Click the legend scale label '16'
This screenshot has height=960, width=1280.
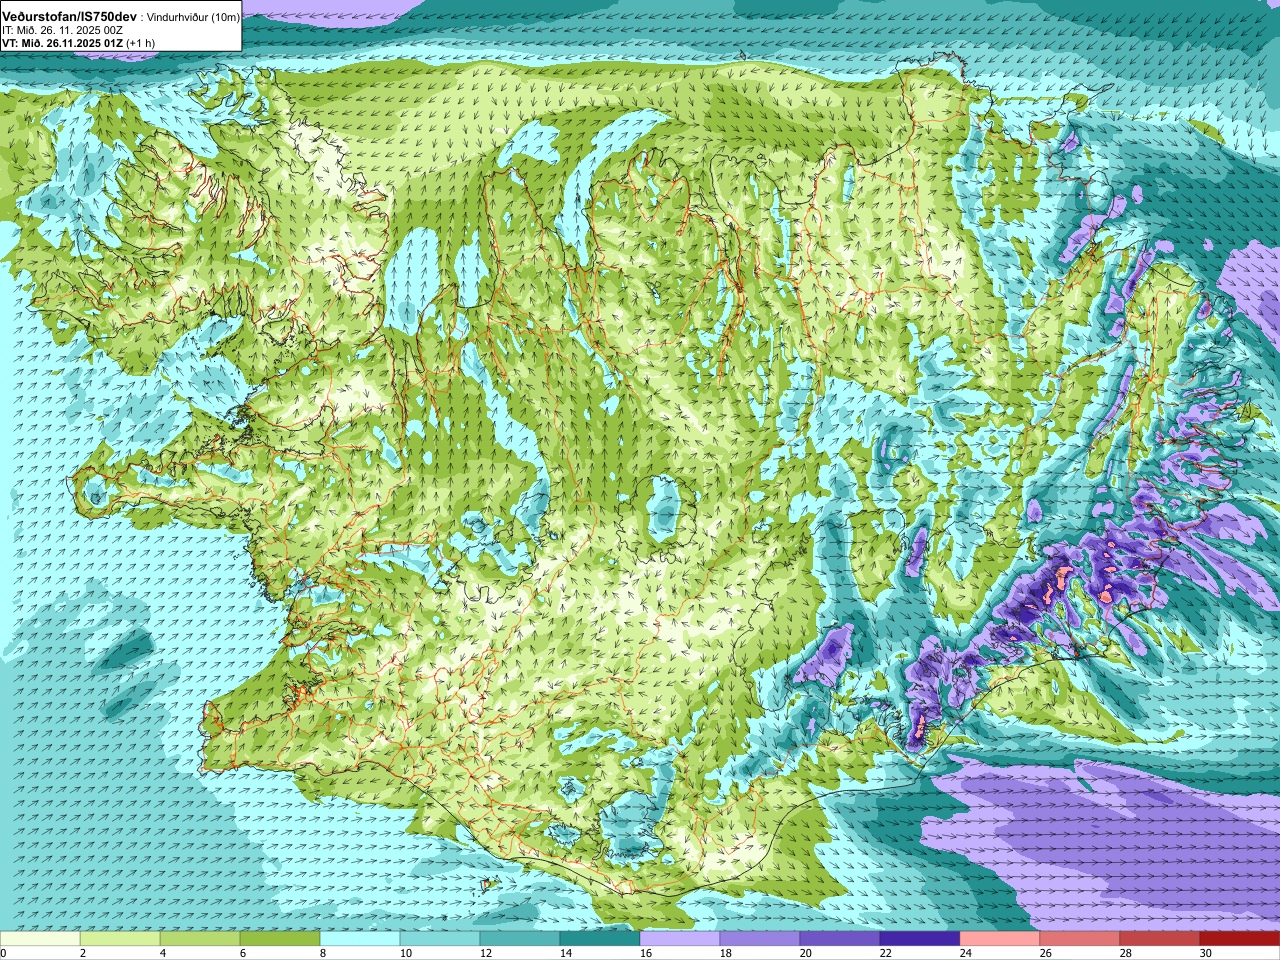646,953
